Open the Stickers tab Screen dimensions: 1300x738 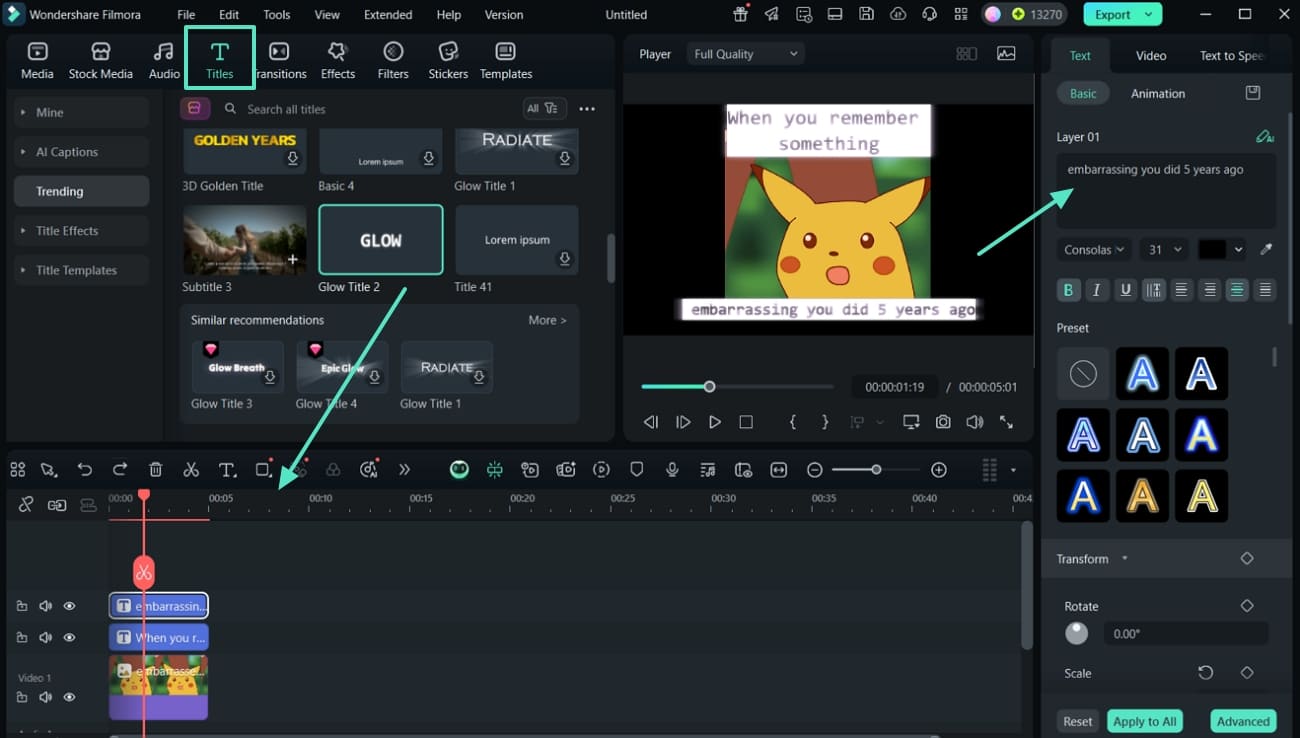pyautogui.click(x=448, y=61)
